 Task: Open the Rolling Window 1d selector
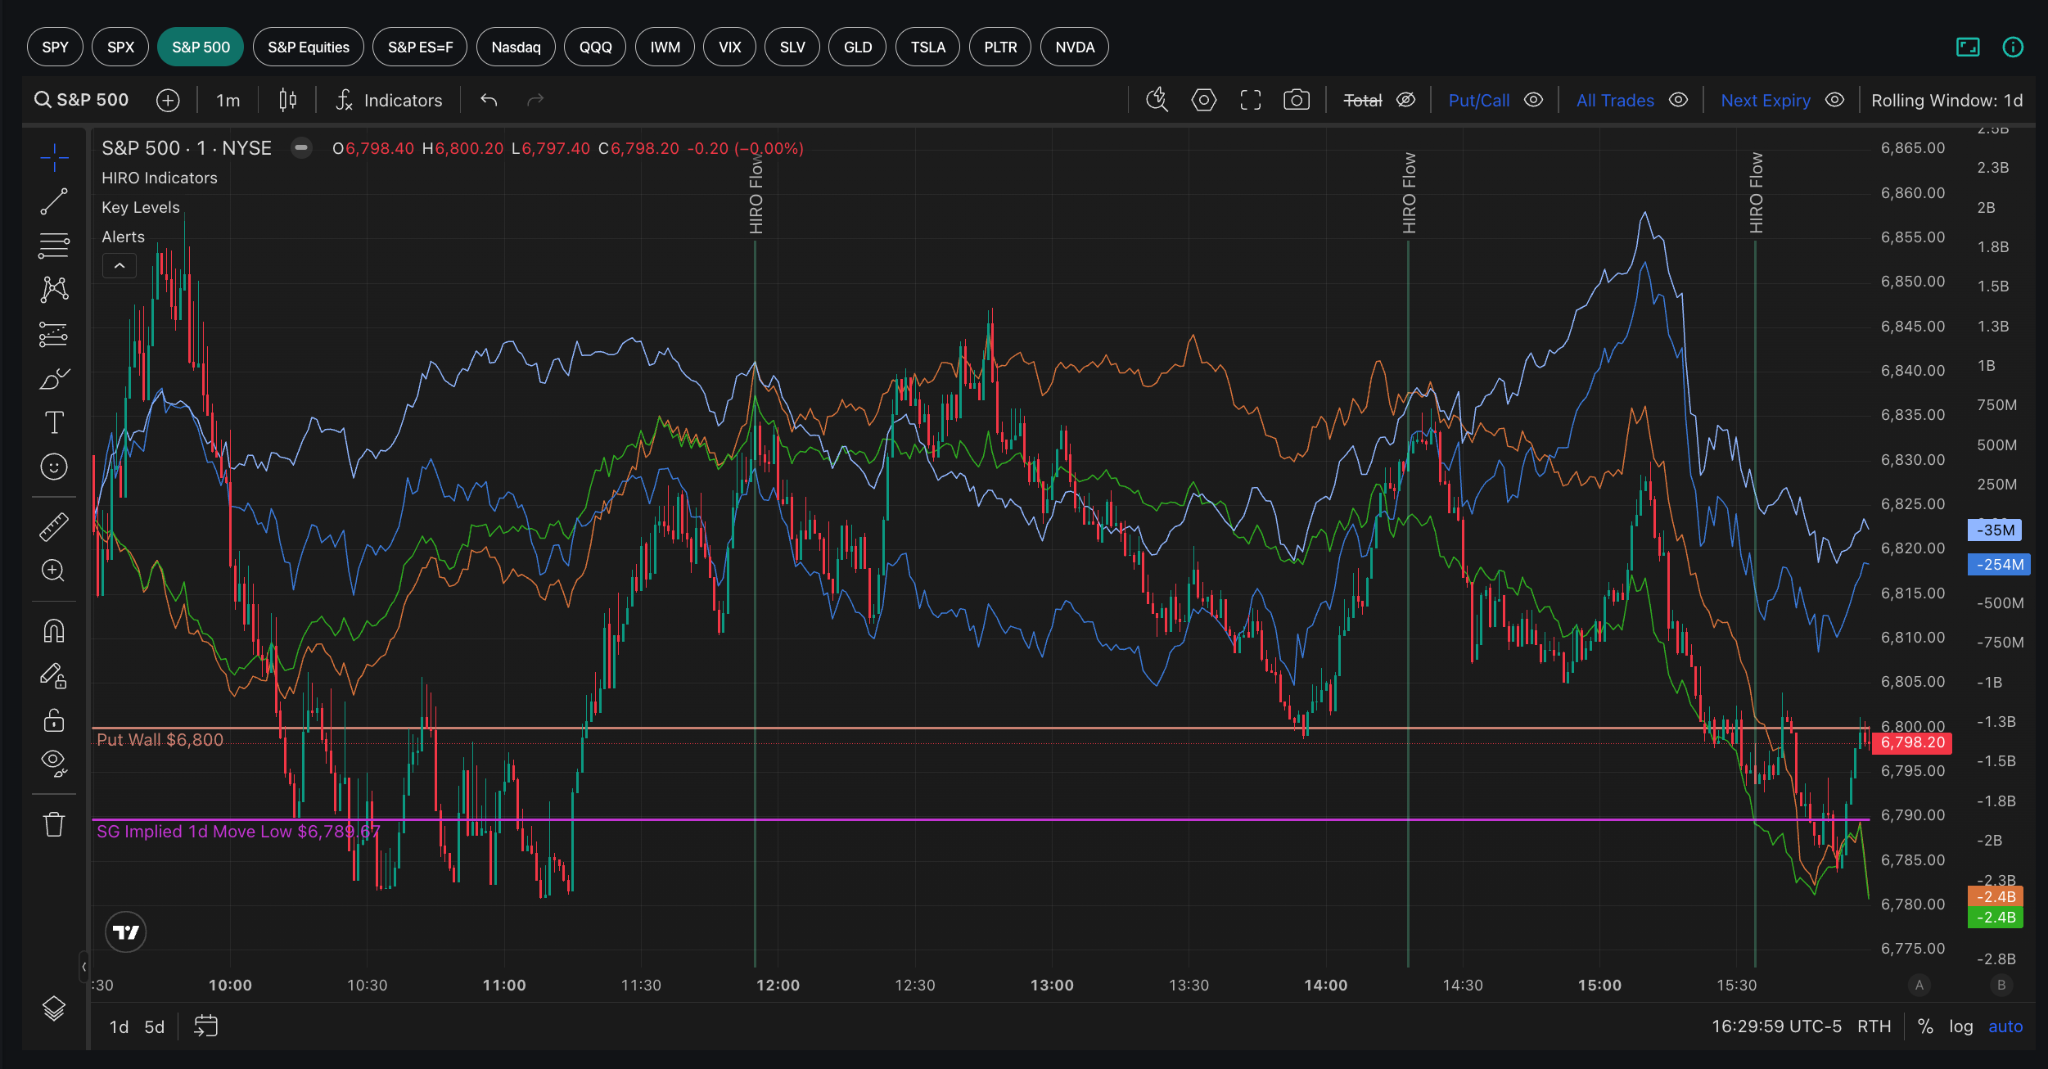point(1946,100)
